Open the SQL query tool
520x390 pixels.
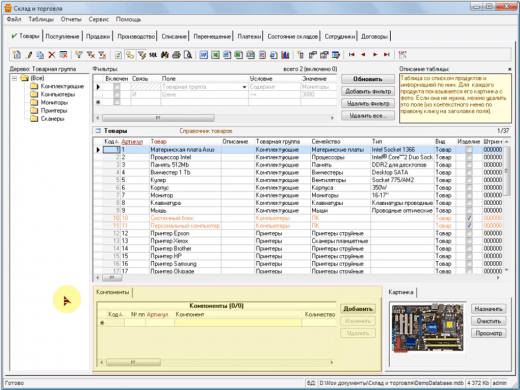[153, 55]
